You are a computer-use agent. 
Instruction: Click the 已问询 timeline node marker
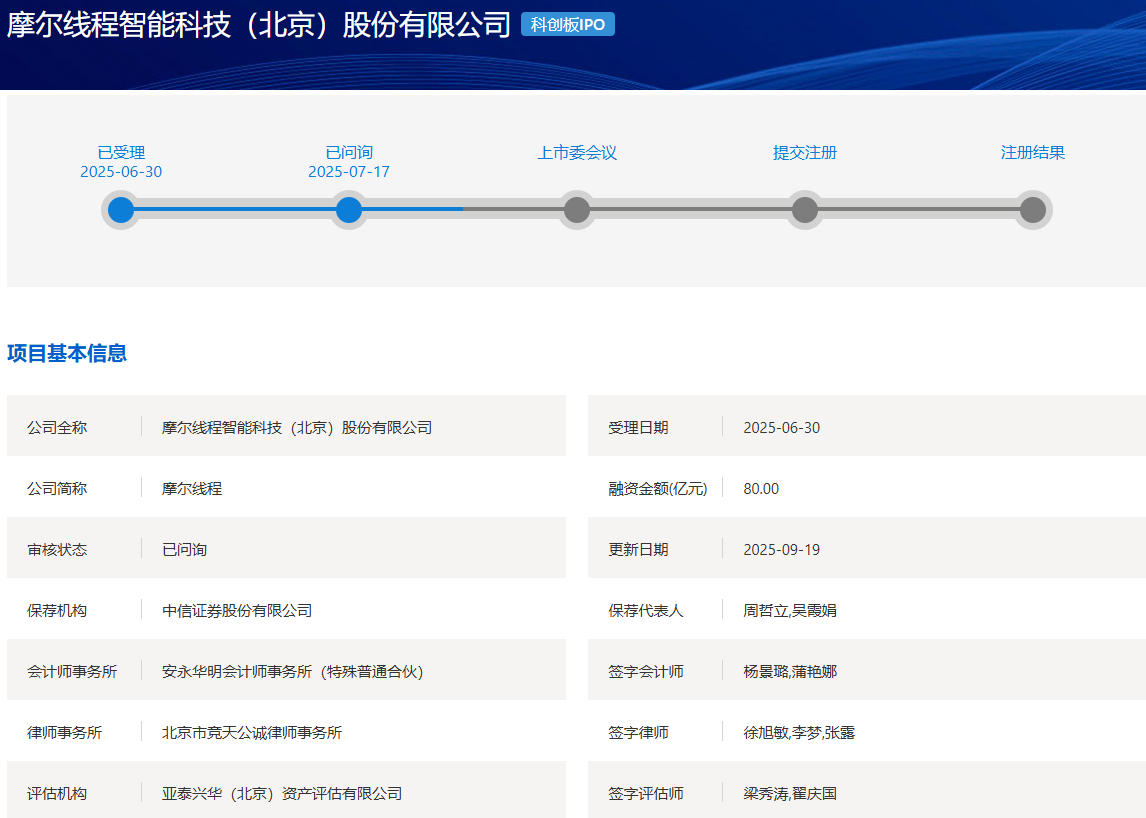point(349,210)
